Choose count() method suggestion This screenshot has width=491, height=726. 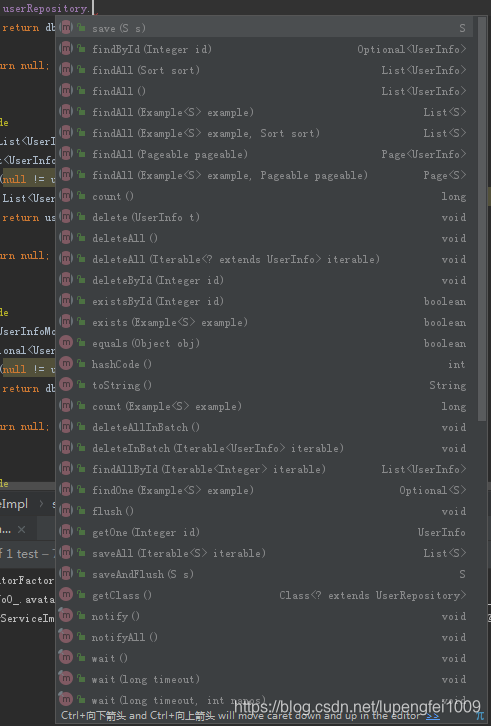264,196
